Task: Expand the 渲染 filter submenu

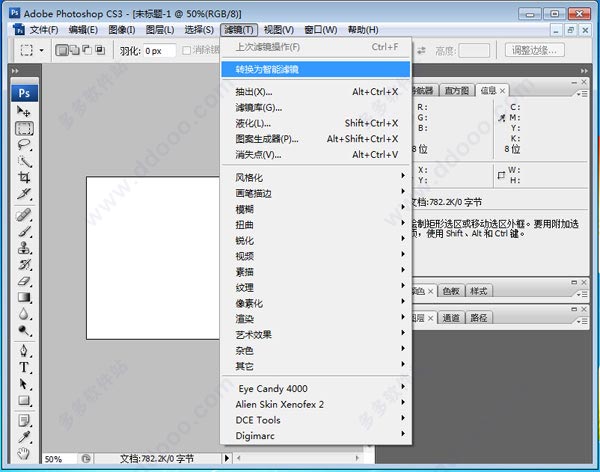Action: (316, 319)
